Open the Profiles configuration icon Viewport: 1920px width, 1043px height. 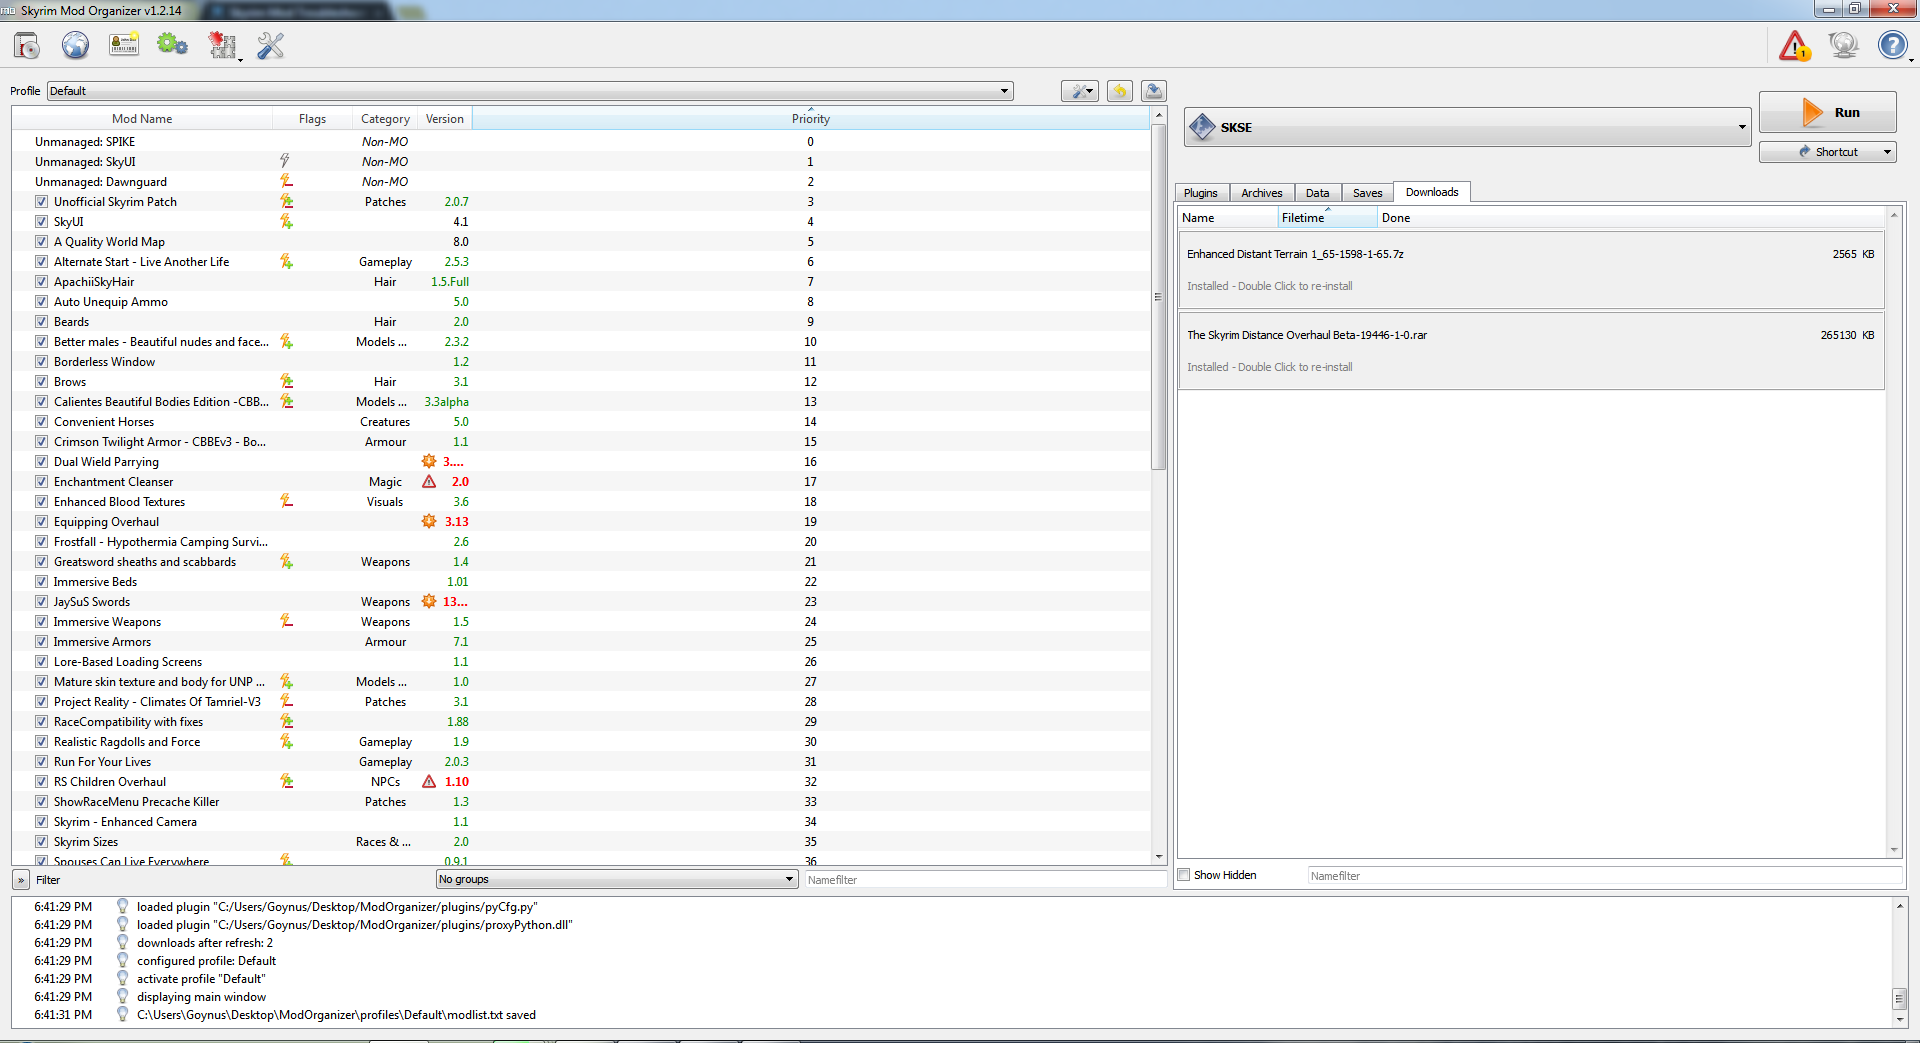click(x=124, y=46)
